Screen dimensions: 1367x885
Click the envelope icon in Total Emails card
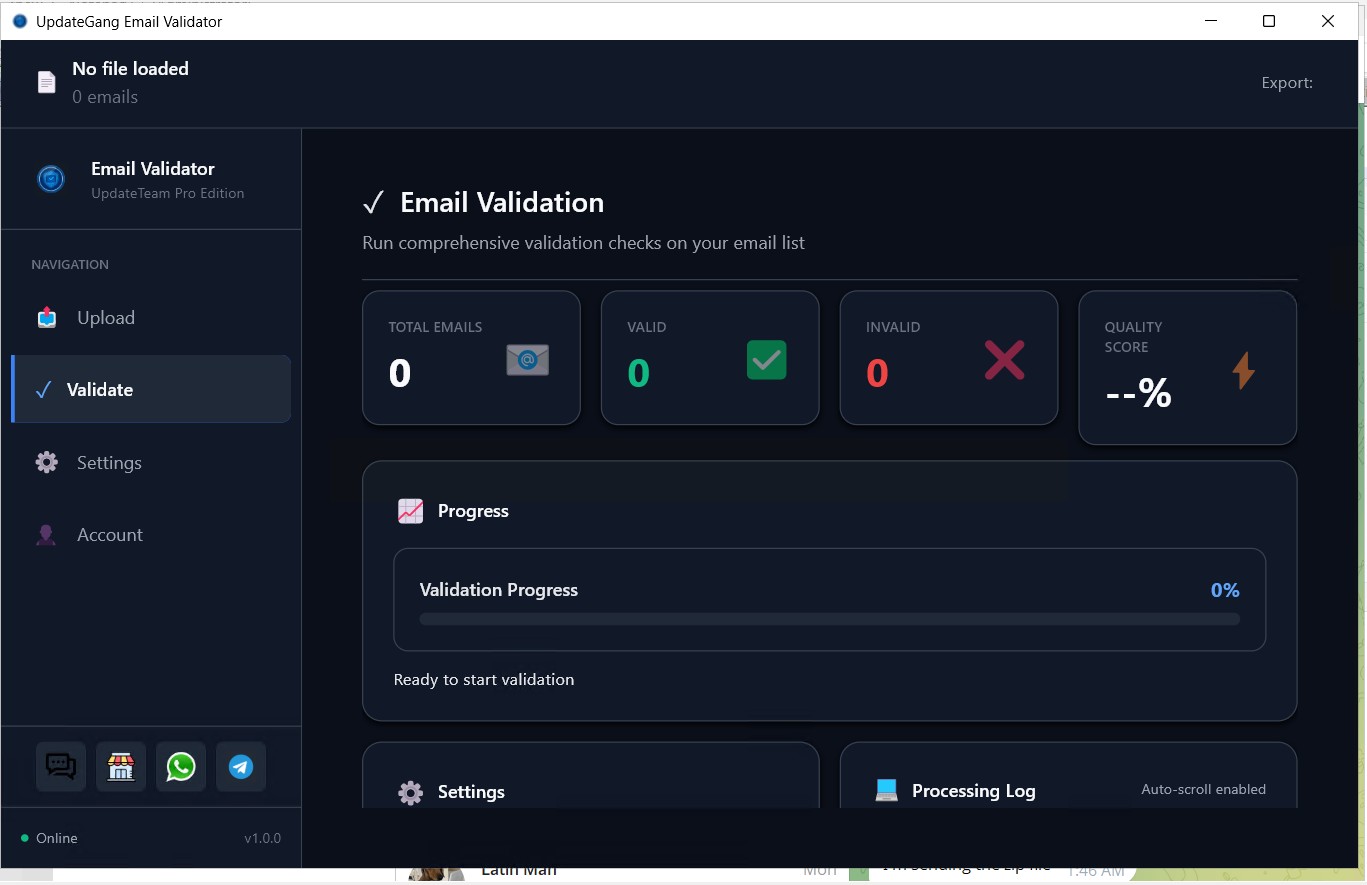[x=527, y=360]
